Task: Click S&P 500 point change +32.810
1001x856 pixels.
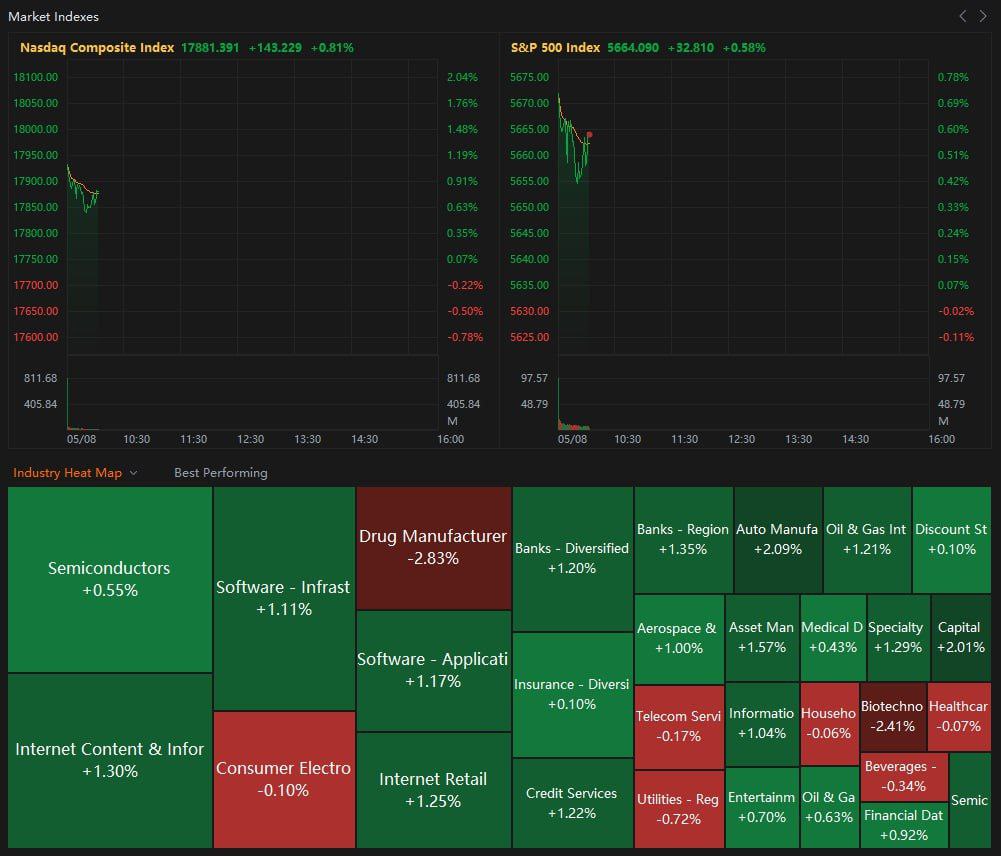Action: click(691, 47)
